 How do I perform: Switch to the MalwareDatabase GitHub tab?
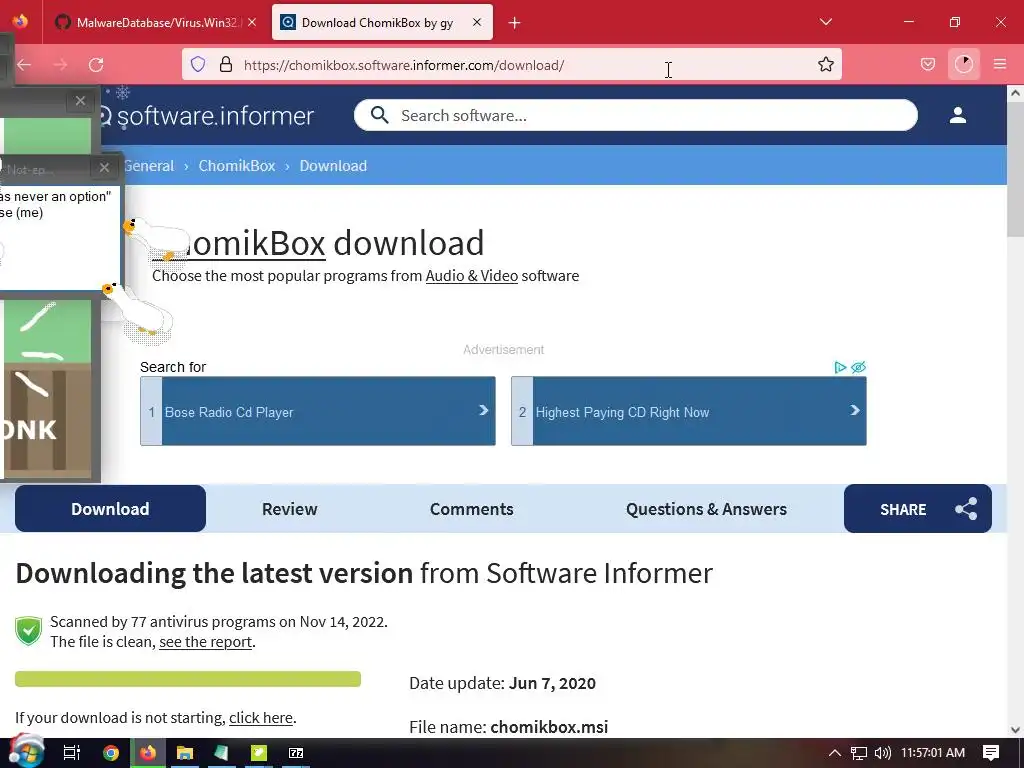pos(155,22)
